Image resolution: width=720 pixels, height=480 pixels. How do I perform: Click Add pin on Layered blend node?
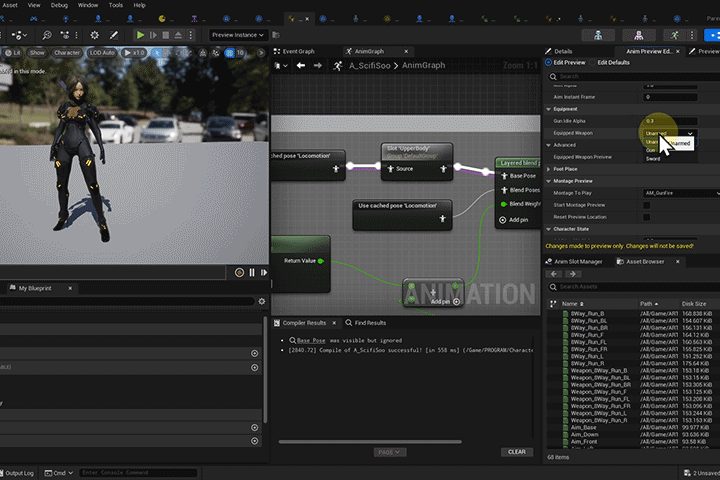coord(514,220)
